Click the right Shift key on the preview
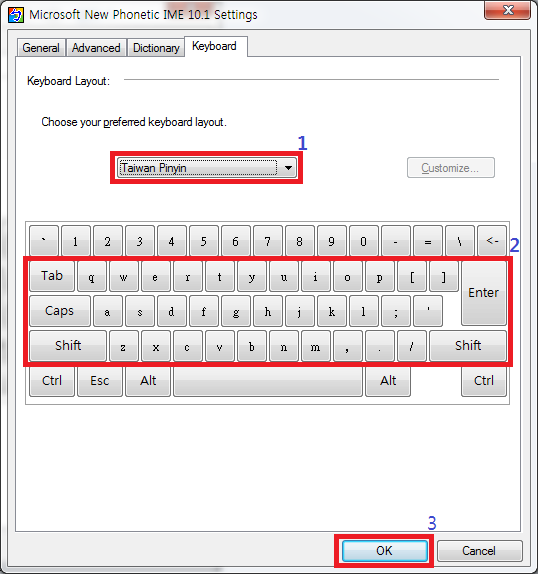 click(x=468, y=346)
